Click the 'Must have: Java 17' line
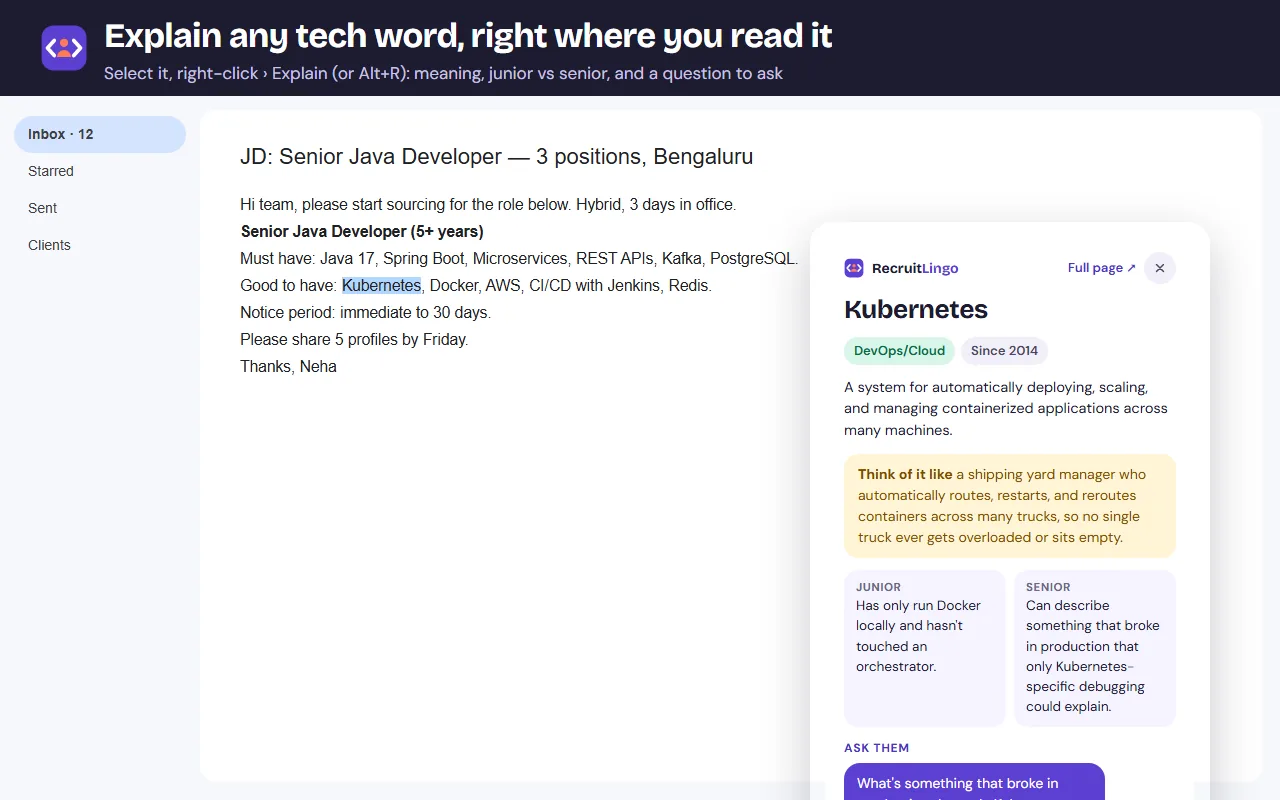Image resolution: width=1280 pixels, height=800 pixels. [x=519, y=258]
